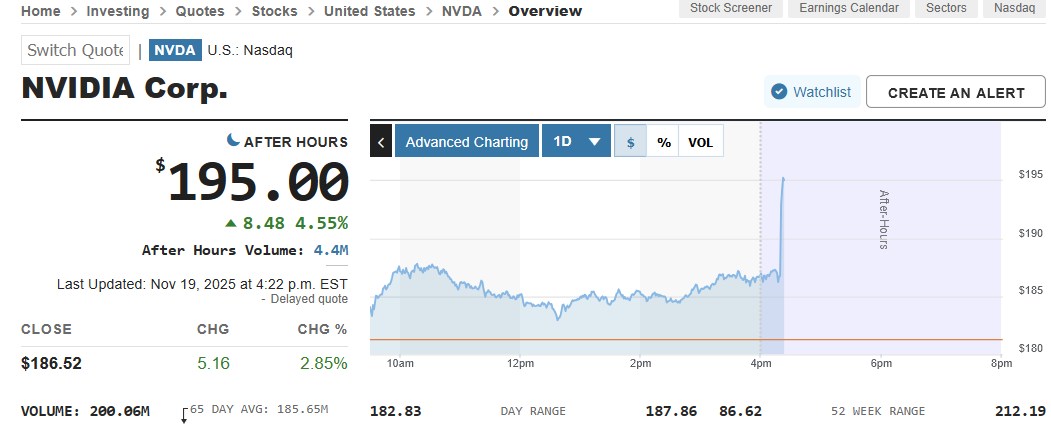Open the Stock Screener tab
This screenshot has height=424, width=1051.
click(731, 8)
